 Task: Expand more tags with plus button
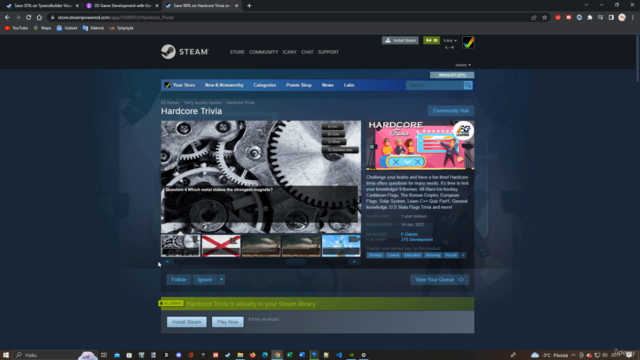click(x=463, y=255)
